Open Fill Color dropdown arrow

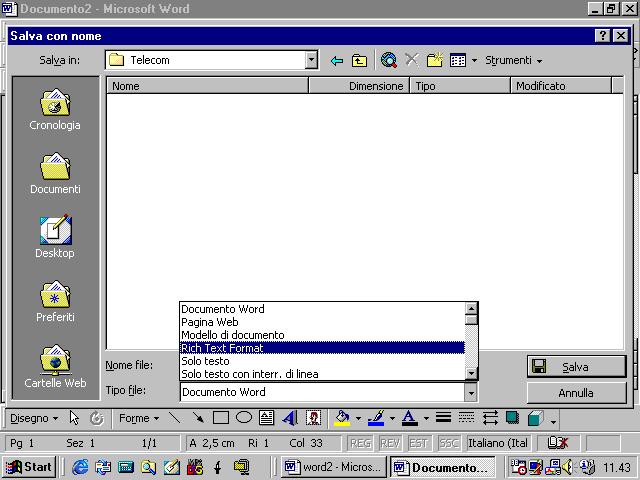(358, 418)
